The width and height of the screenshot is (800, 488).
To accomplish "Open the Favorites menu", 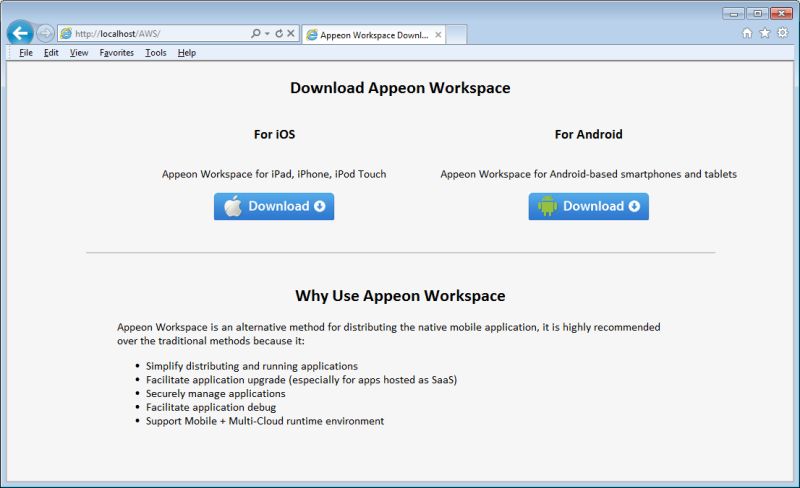I will point(117,53).
